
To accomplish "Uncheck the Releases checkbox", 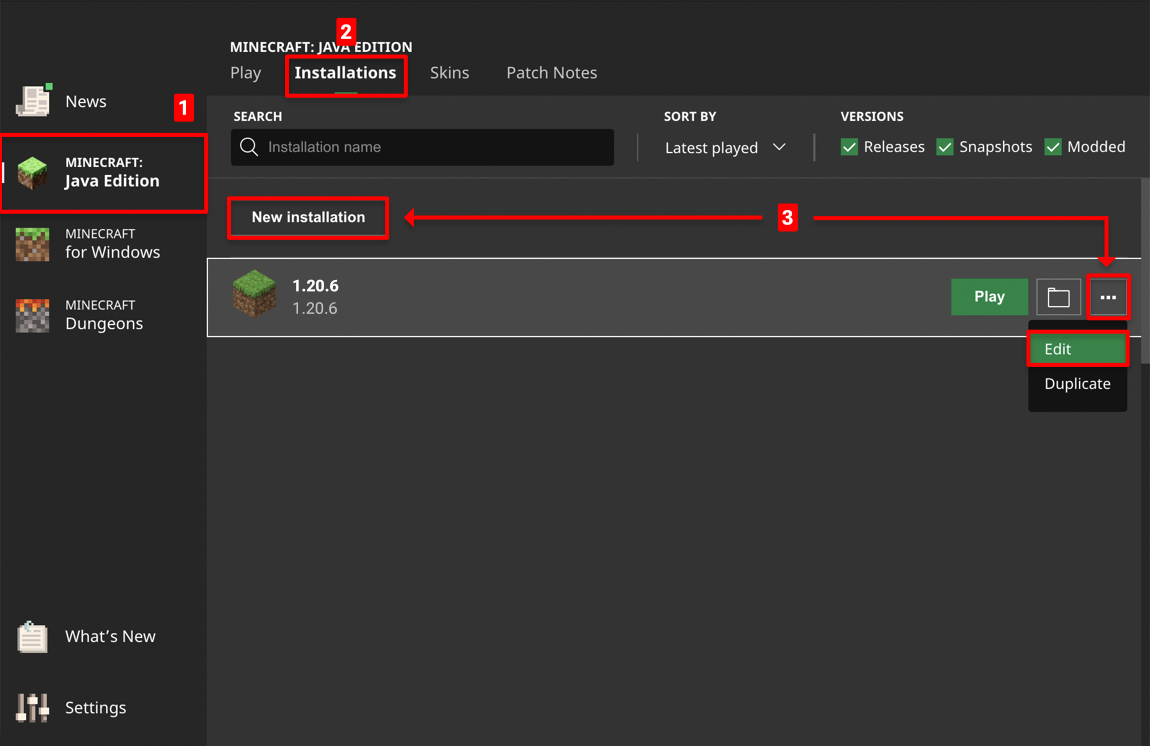I will pos(849,147).
